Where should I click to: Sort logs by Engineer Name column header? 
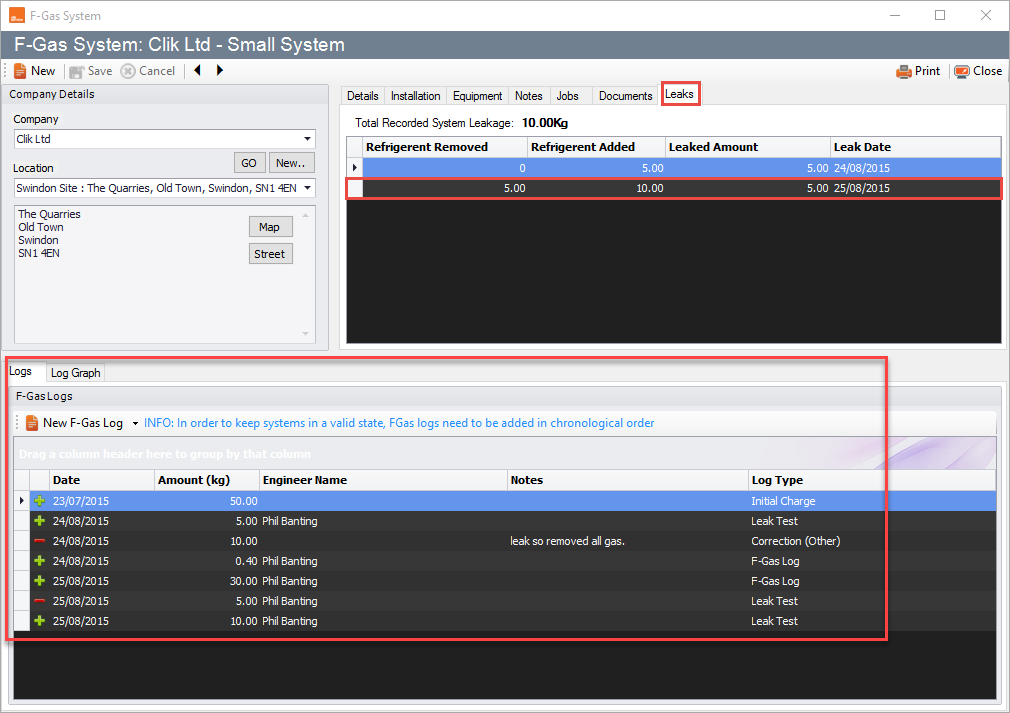click(383, 480)
